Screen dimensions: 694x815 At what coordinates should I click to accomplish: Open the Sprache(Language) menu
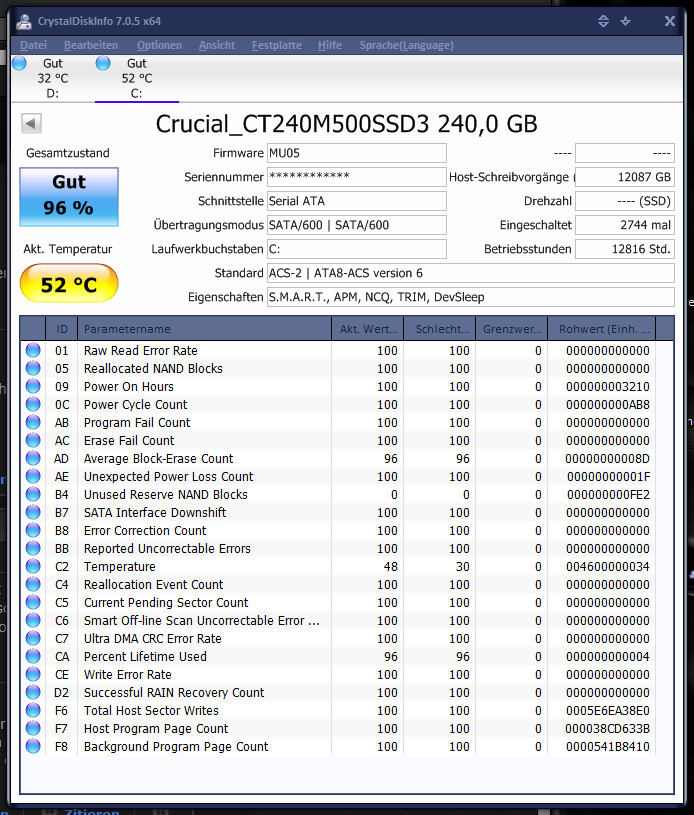coord(407,45)
